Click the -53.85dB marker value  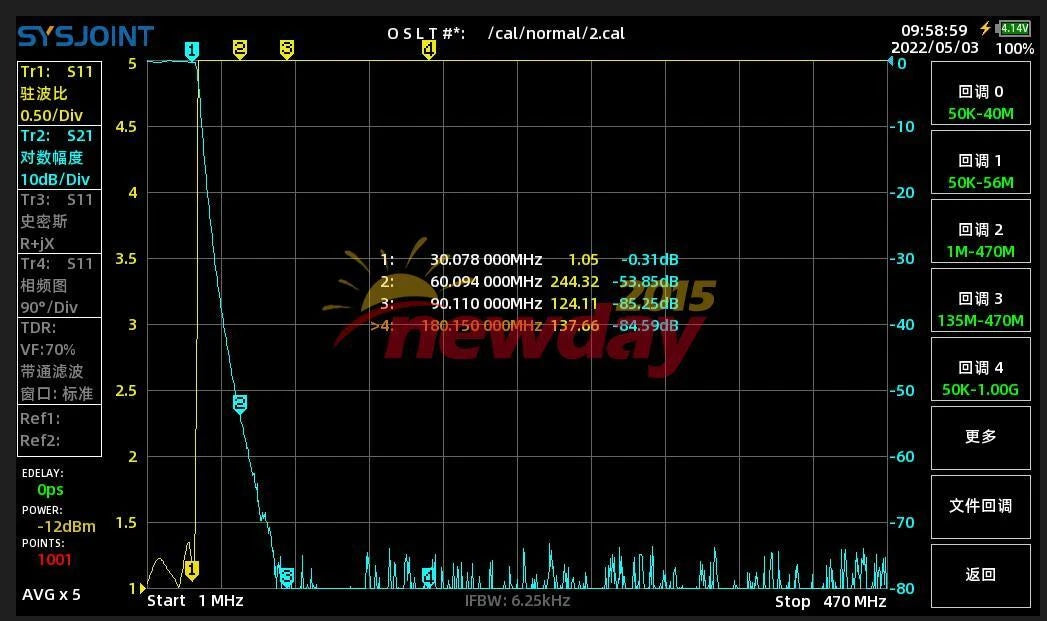645,281
